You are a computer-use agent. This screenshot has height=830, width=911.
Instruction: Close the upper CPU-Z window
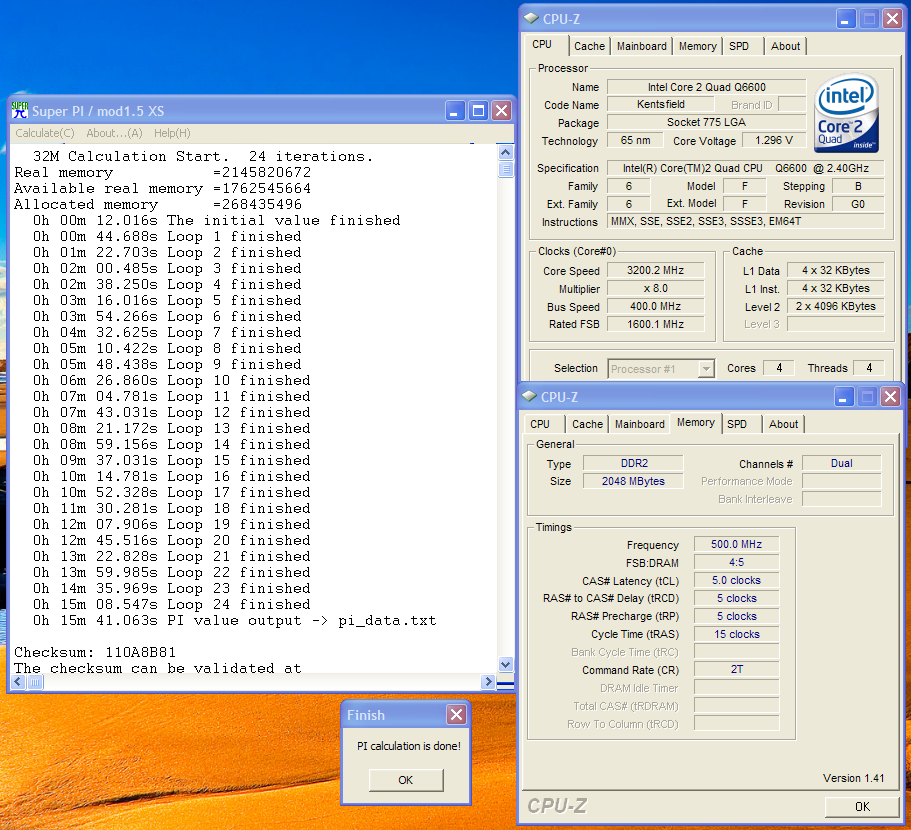892,19
